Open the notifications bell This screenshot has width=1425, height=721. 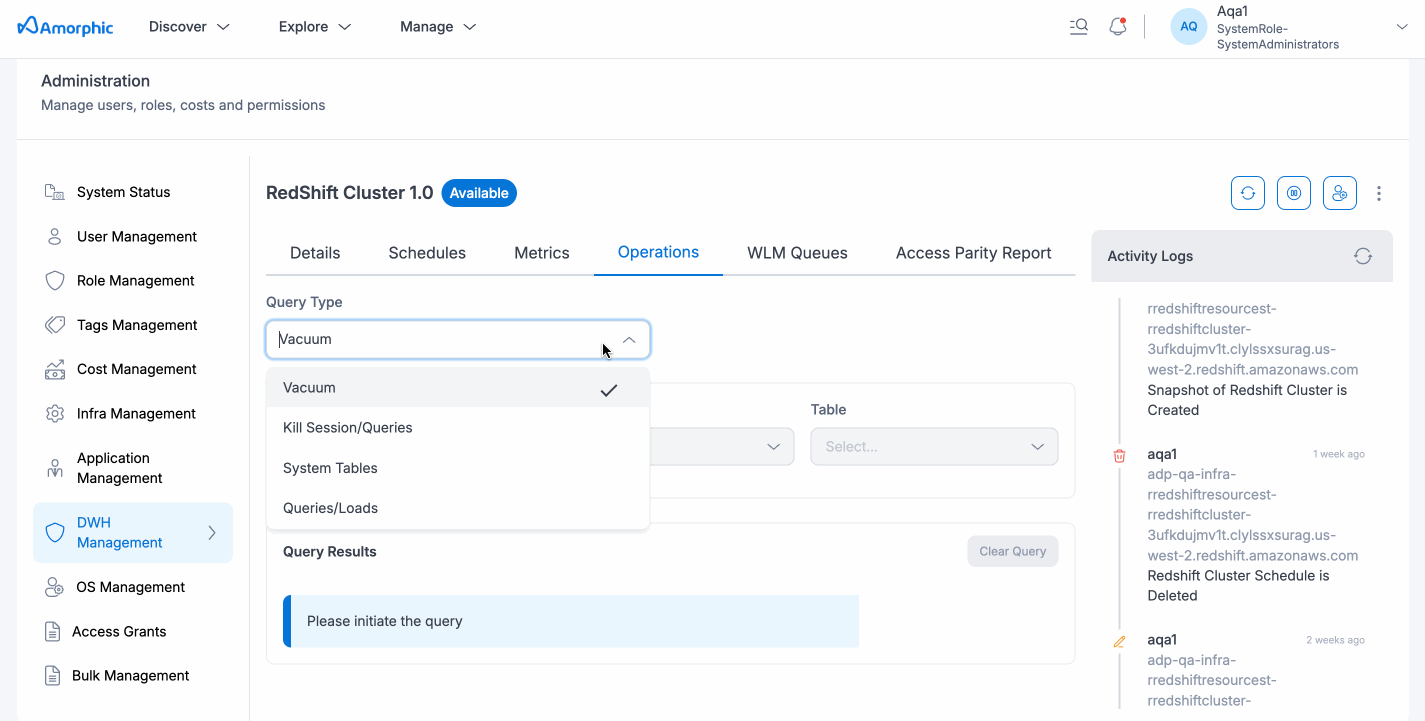click(x=1118, y=27)
